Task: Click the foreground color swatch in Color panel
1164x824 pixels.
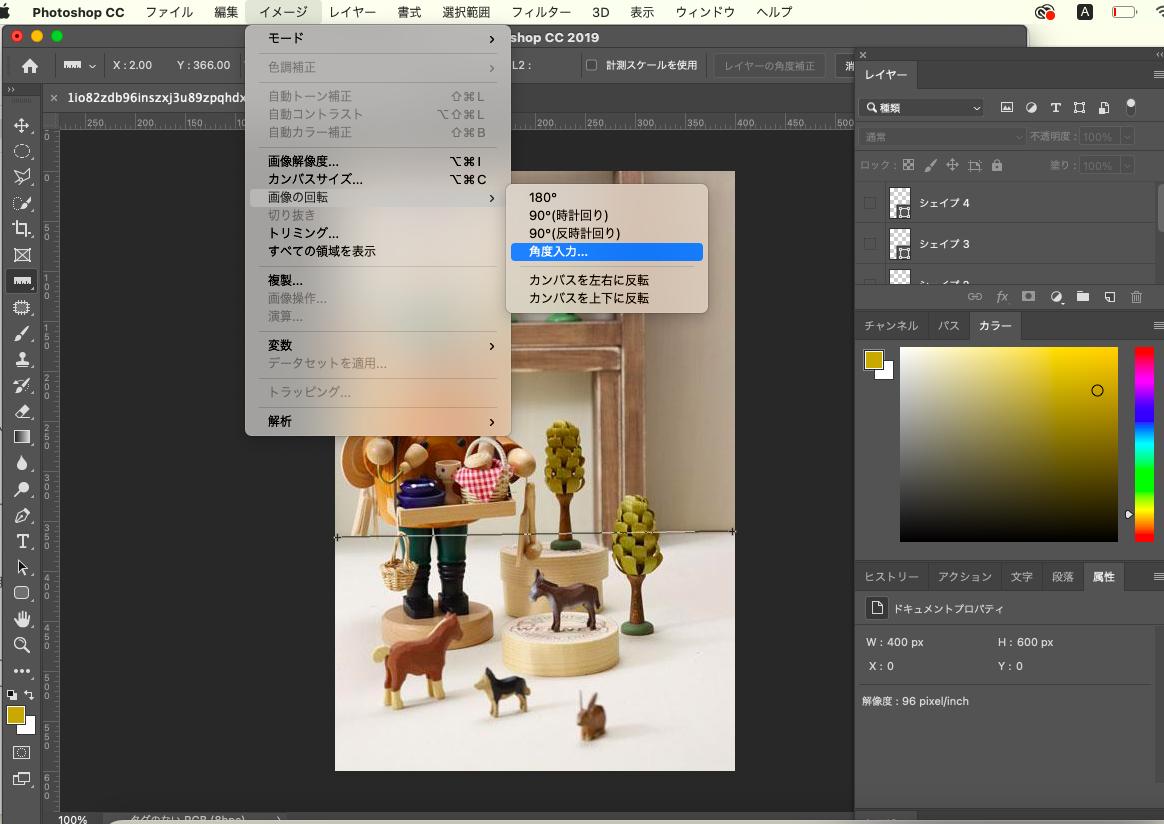Action: pyautogui.click(x=874, y=360)
